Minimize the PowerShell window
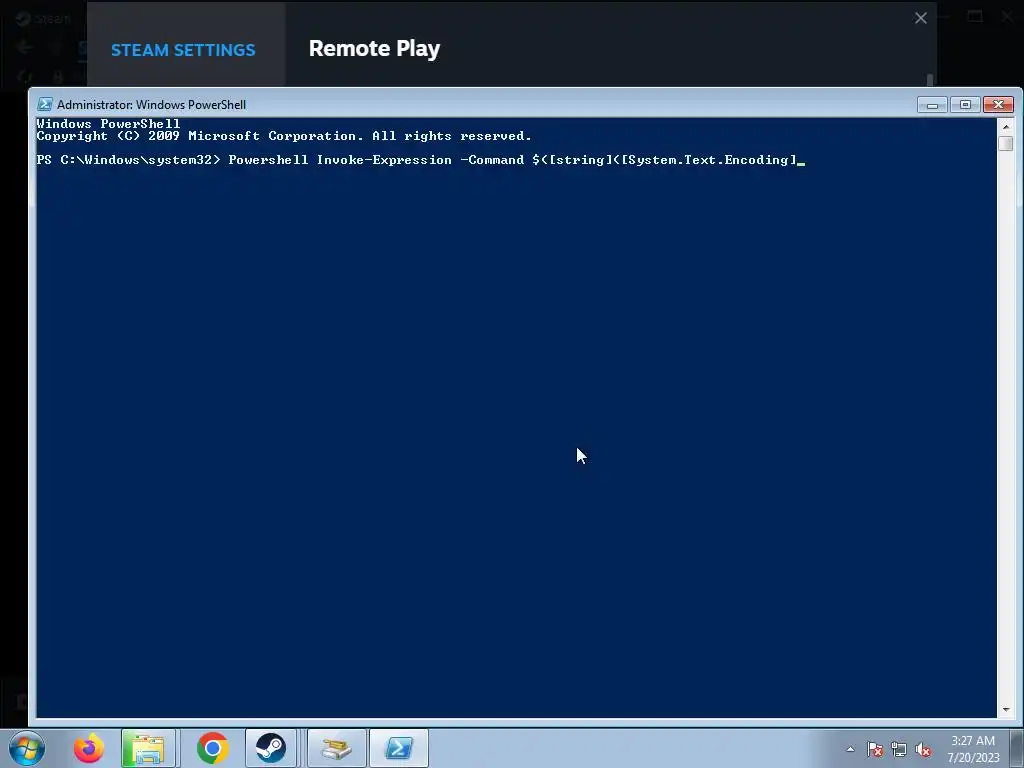The image size is (1024, 768). [x=932, y=104]
